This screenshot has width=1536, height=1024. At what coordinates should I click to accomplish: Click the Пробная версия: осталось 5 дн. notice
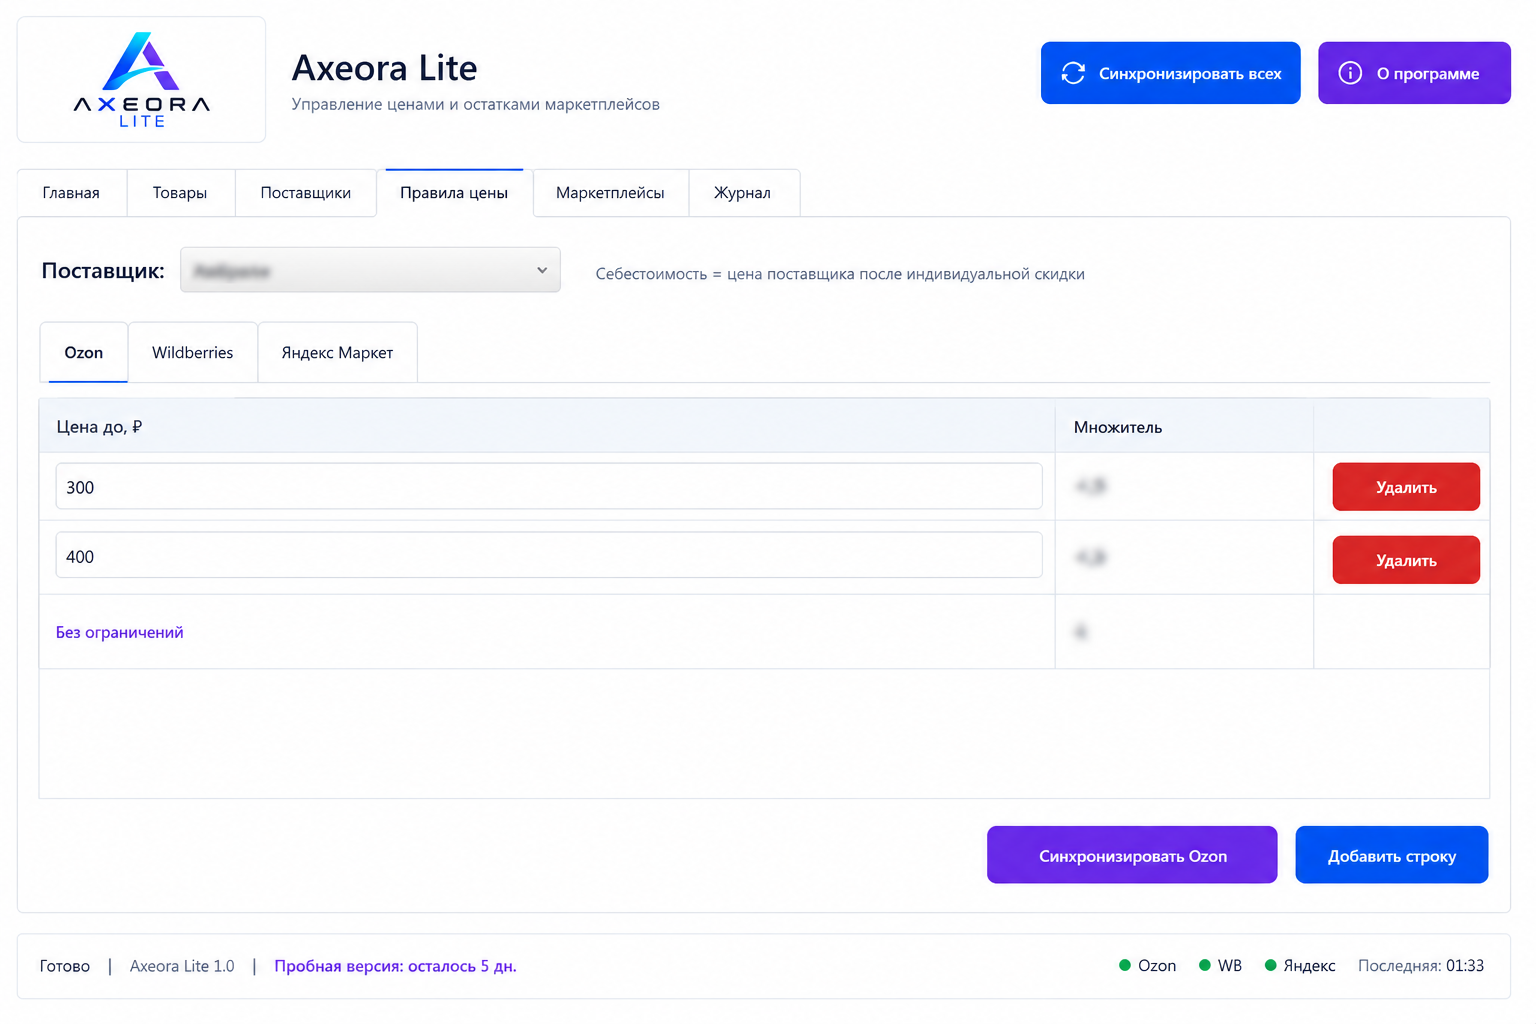395,966
